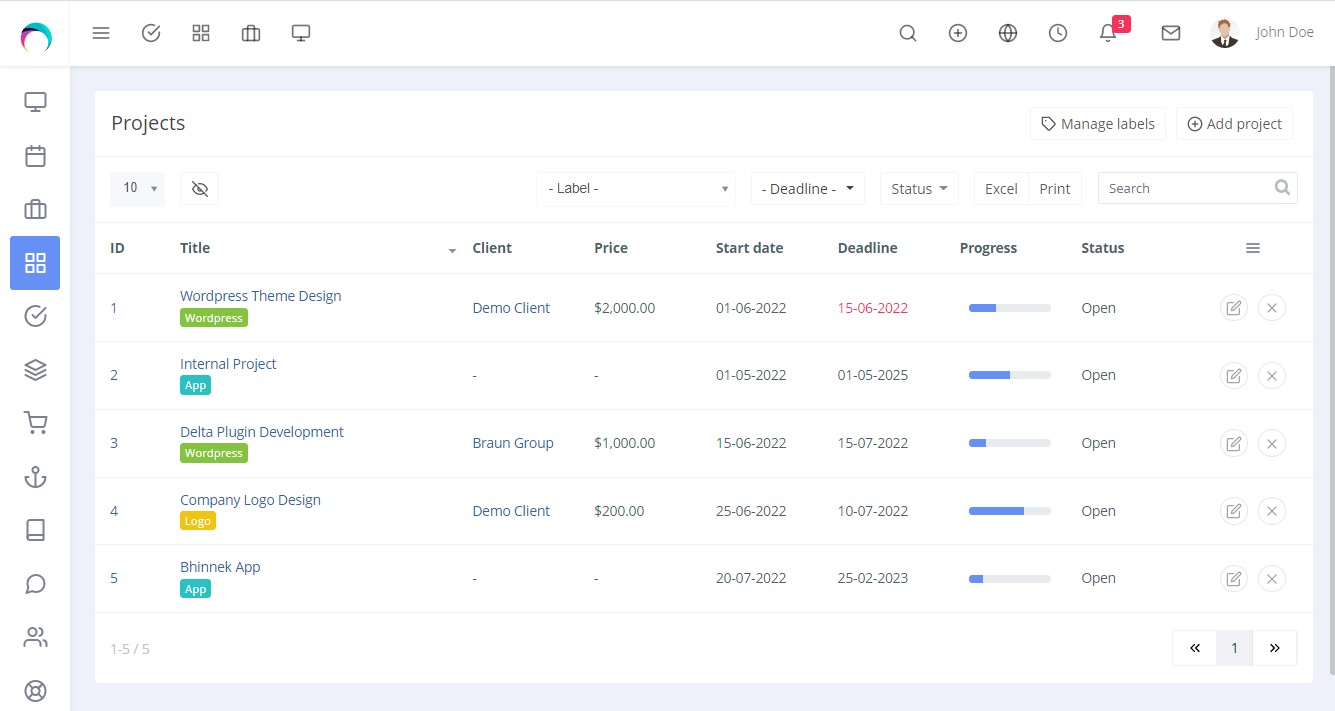Open the monitor shortcut in top bar

(301, 33)
